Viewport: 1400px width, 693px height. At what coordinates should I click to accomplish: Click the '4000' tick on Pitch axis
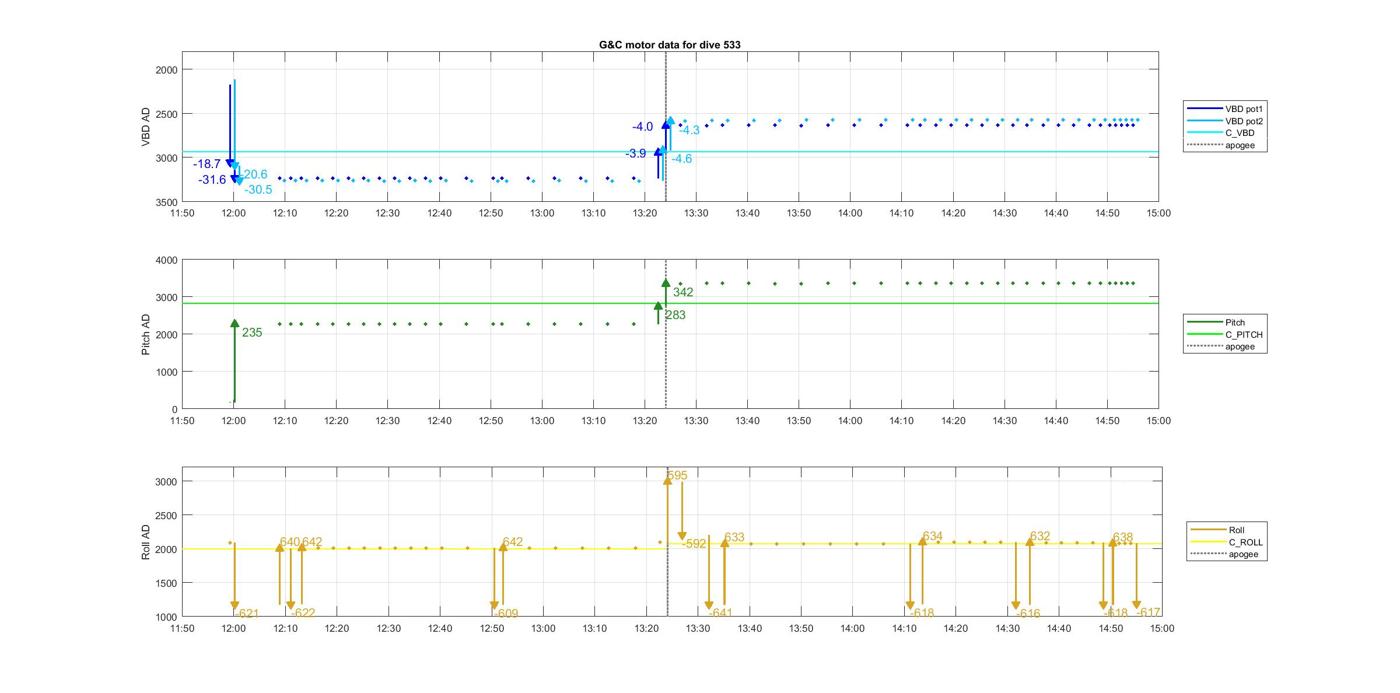click(x=166, y=260)
